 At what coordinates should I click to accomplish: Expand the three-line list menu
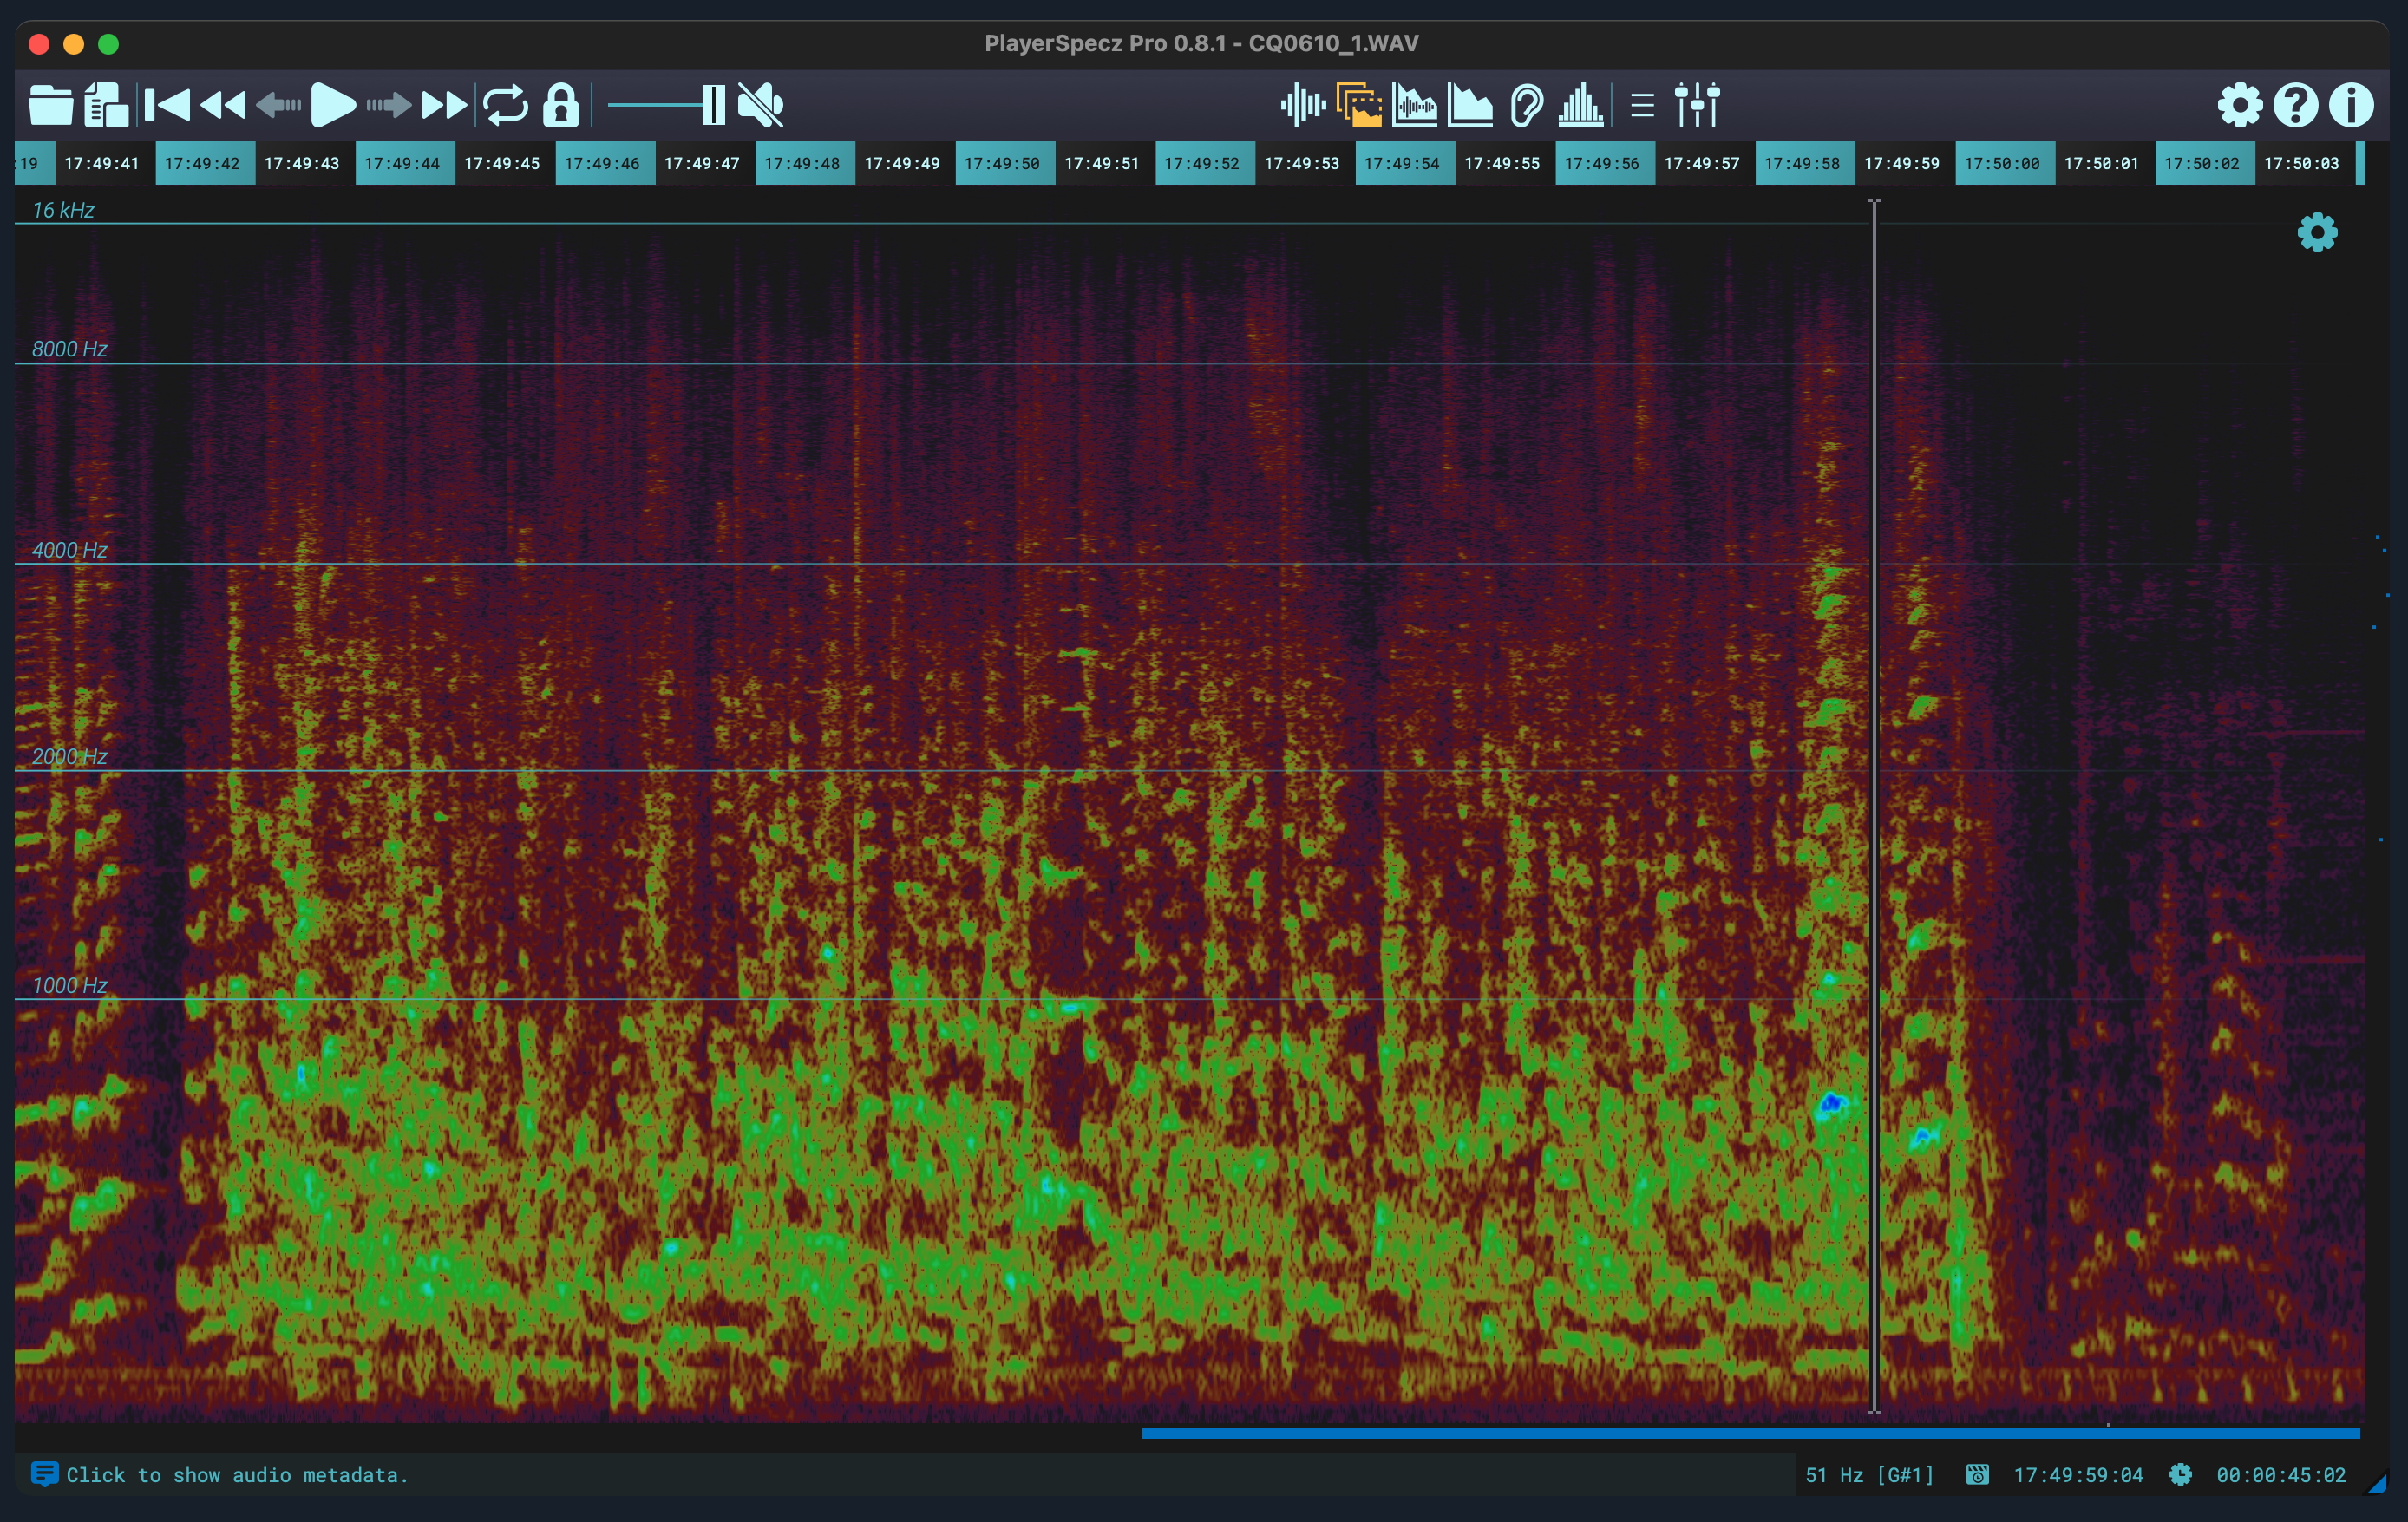click(x=1642, y=105)
